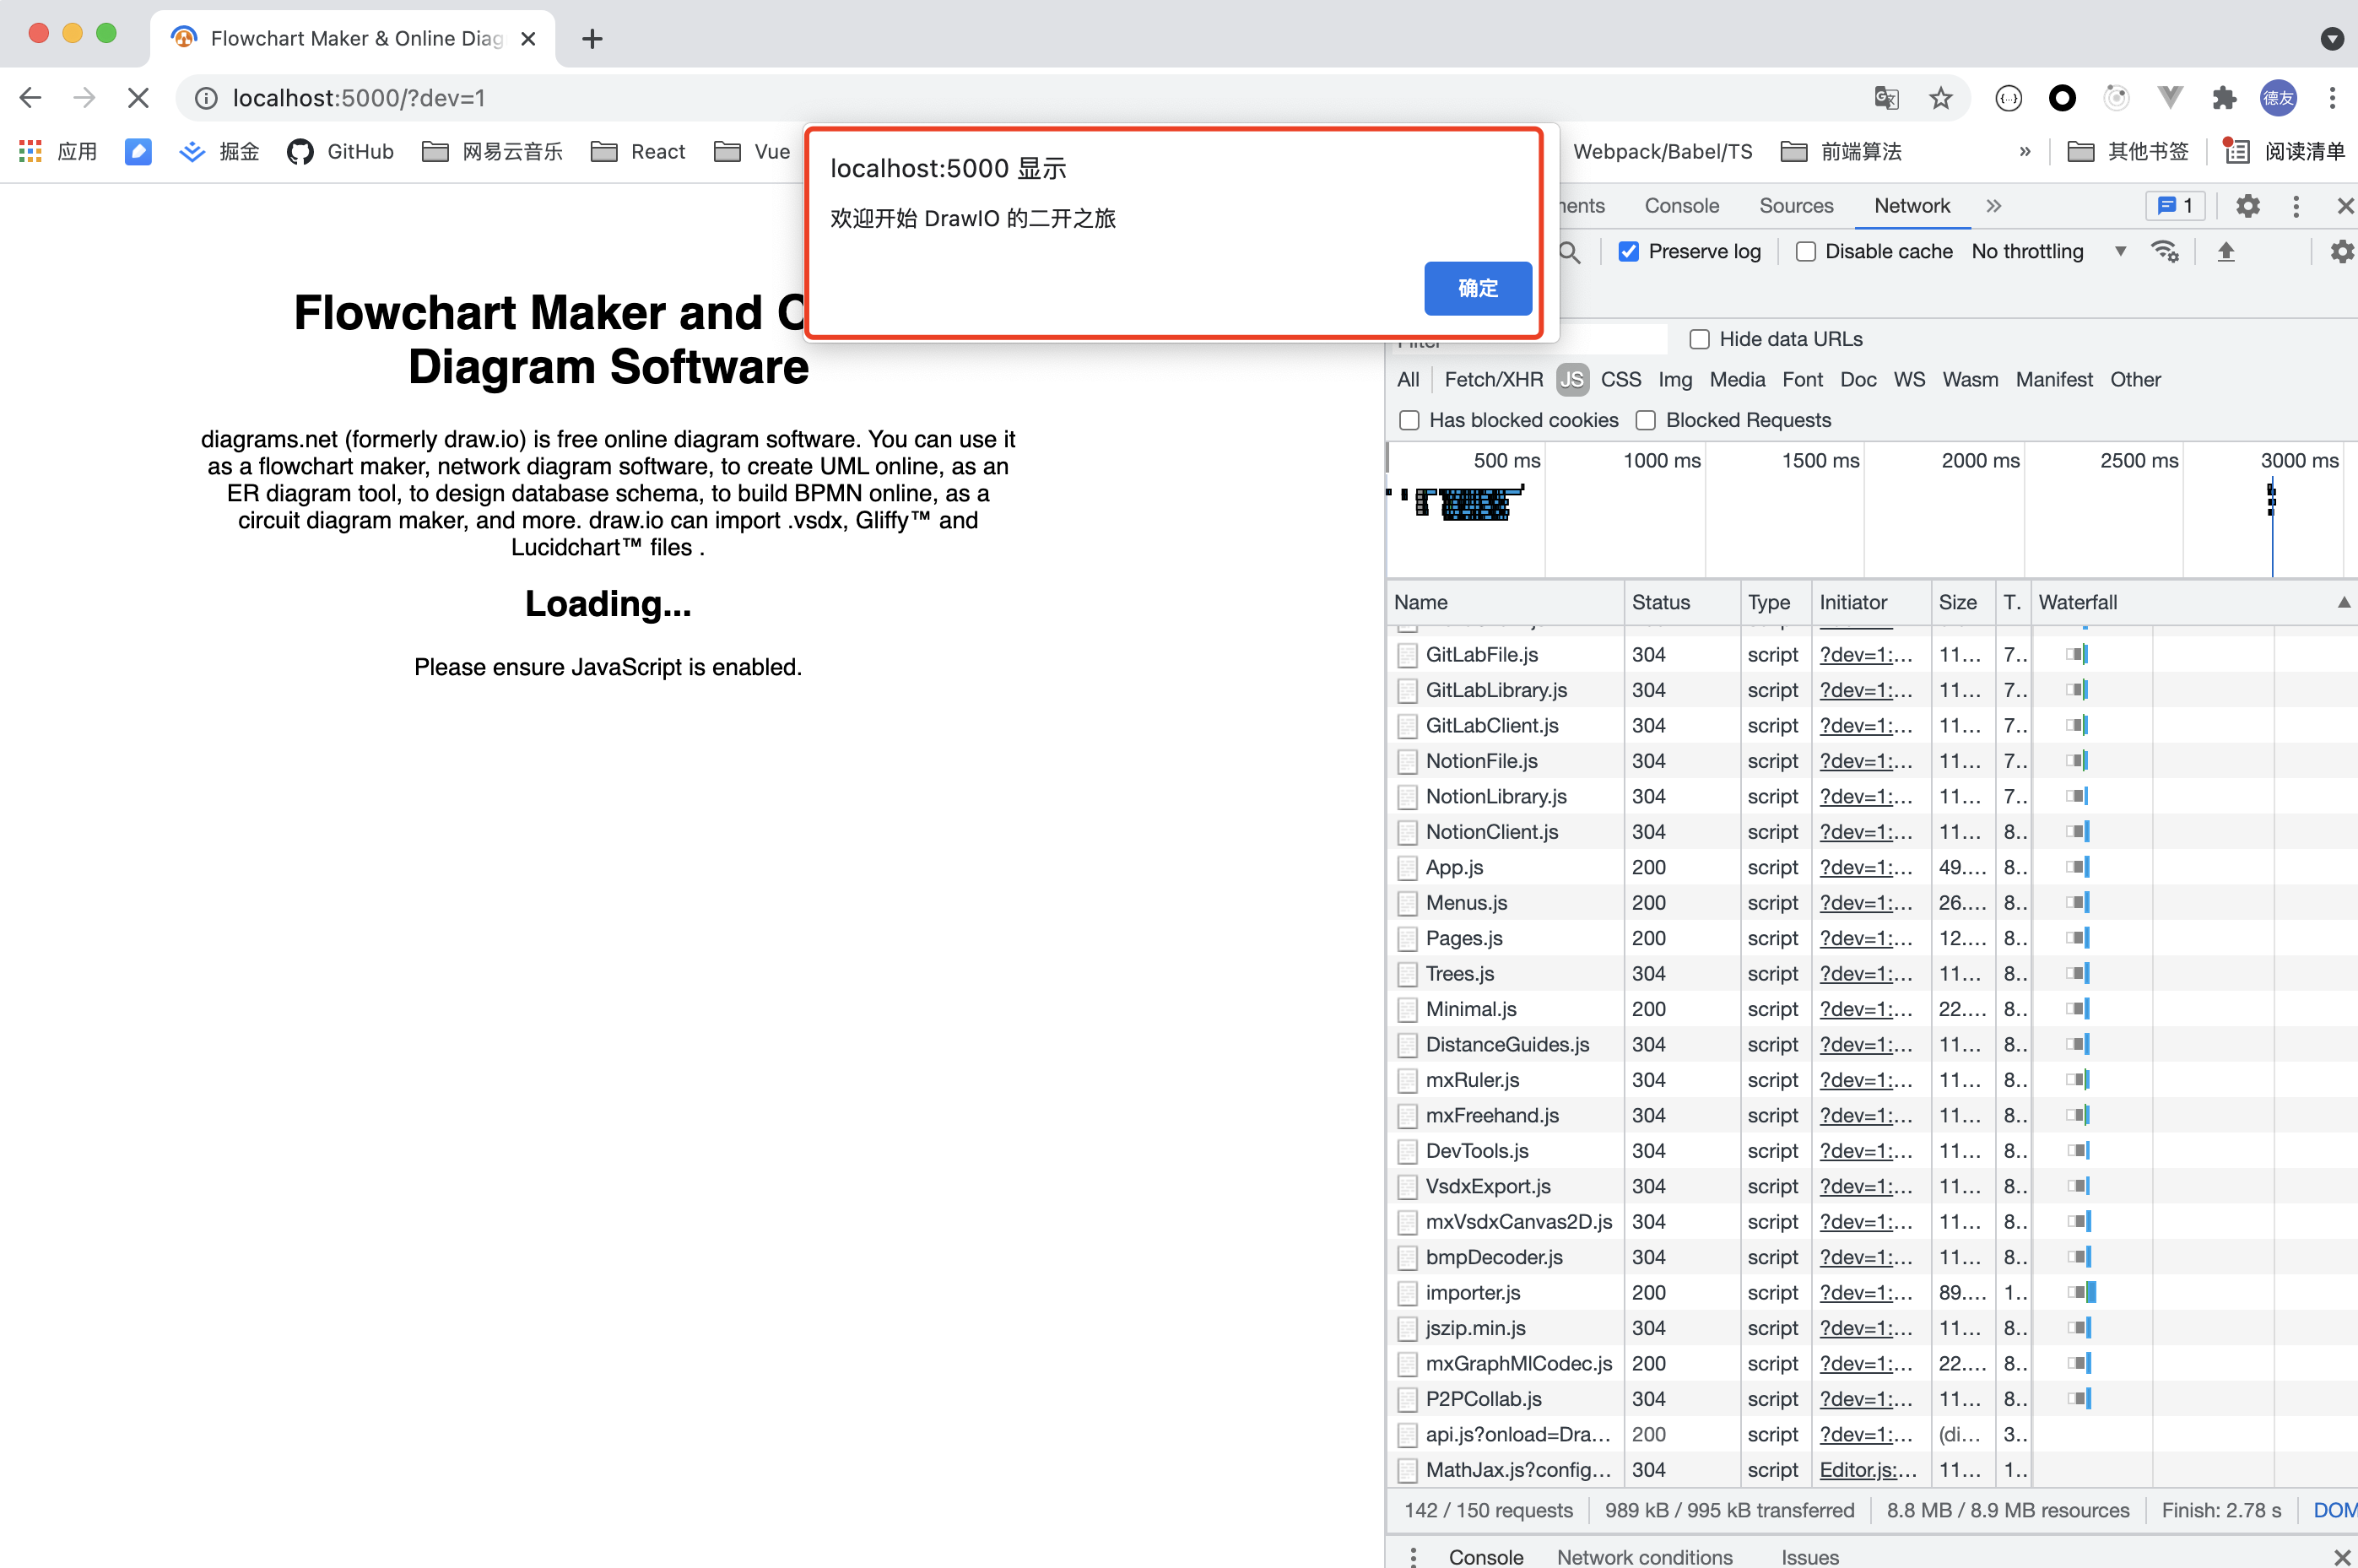
Task: Open the issues counter badge showing 1
Action: click(x=2175, y=206)
